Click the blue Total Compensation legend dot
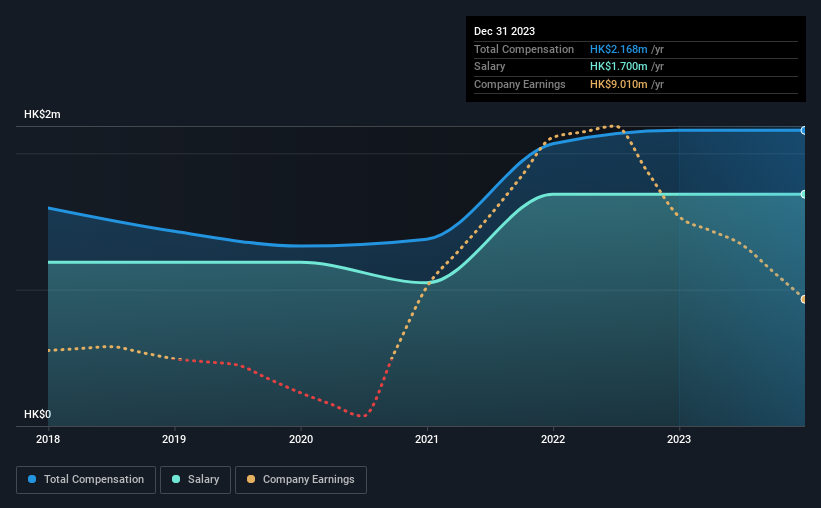 pos(32,479)
